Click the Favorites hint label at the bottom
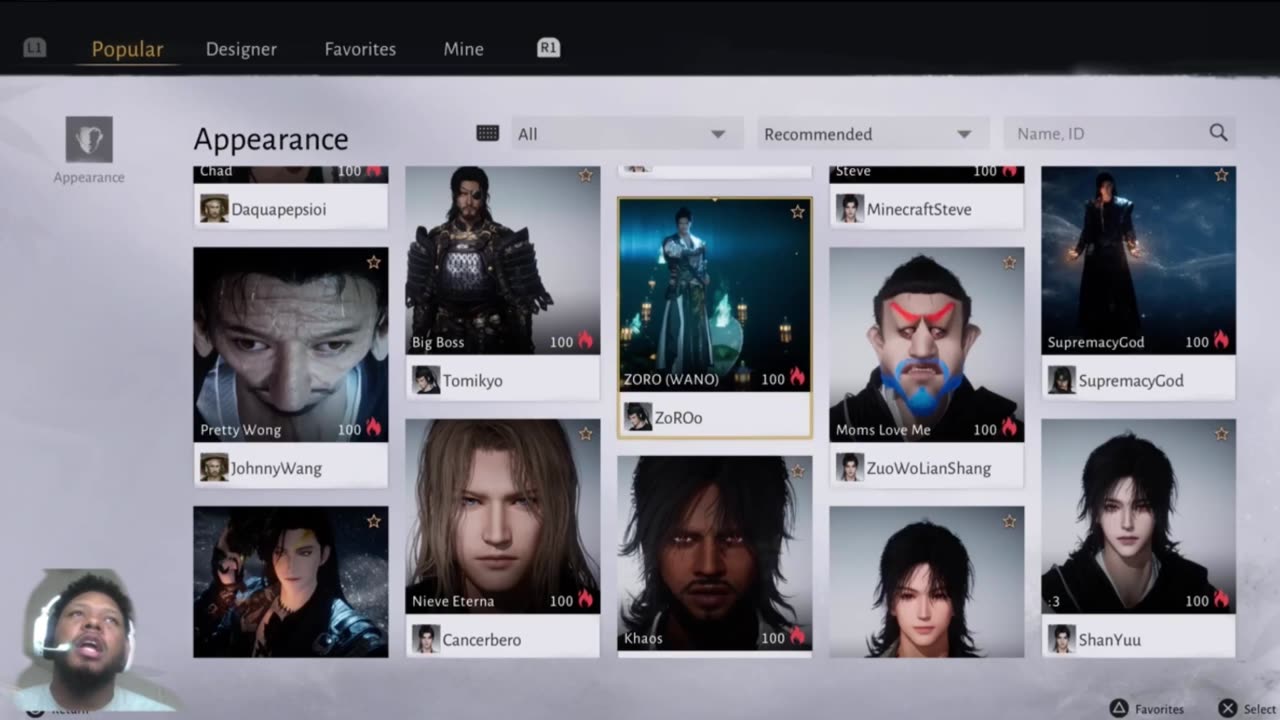The height and width of the screenshot is (720, 1280). (x=1159, y=709)
